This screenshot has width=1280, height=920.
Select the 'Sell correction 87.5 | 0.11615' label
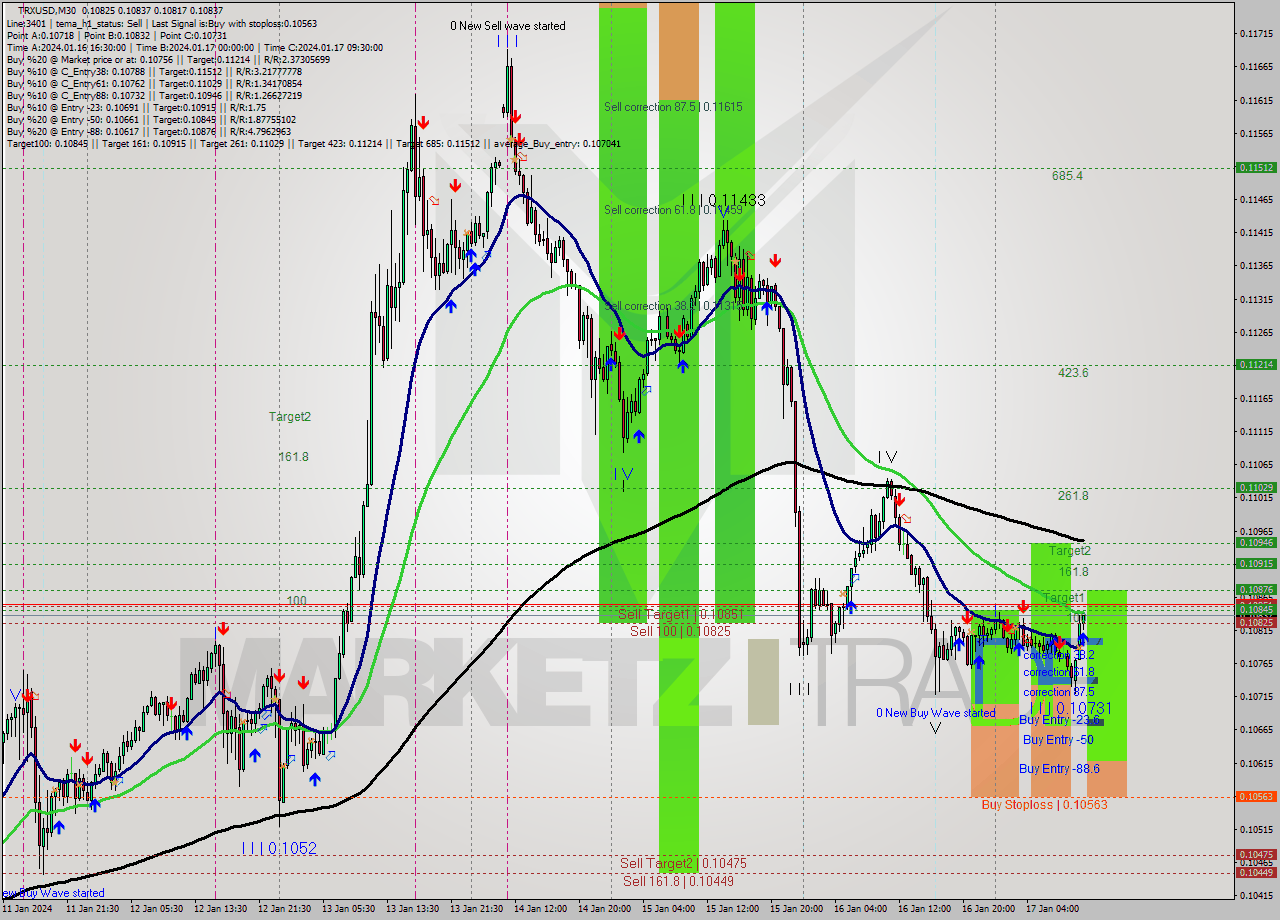click(673, 106)
